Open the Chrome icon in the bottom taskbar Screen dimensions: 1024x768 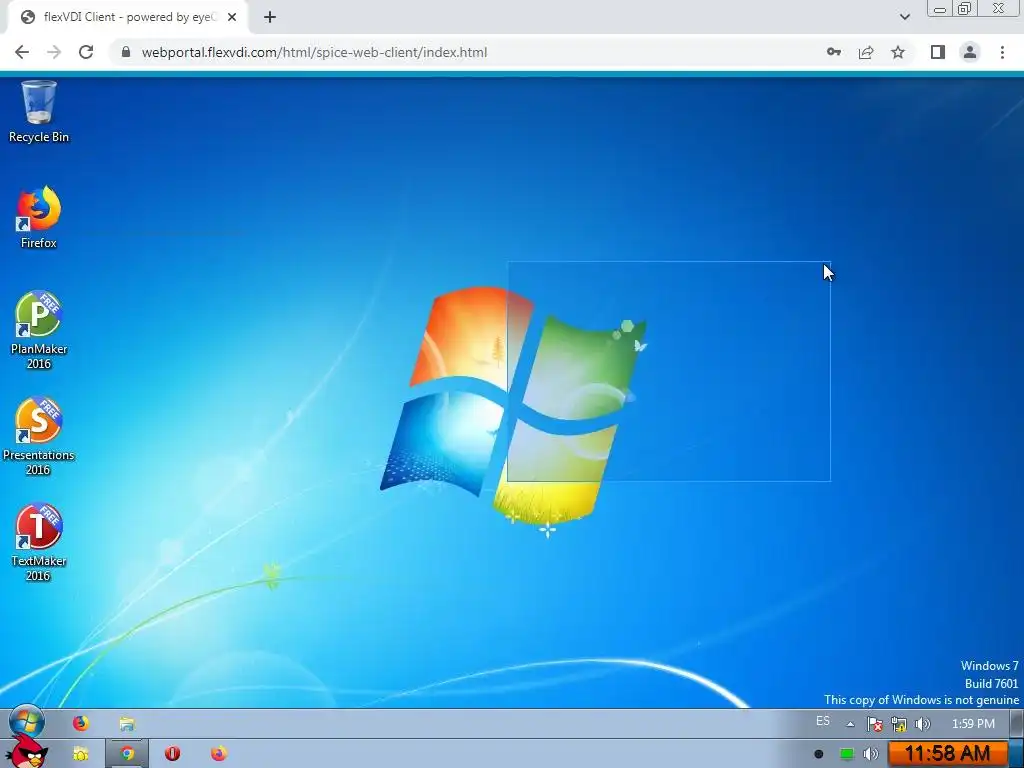pyautogui.click(x=127, y=754)
